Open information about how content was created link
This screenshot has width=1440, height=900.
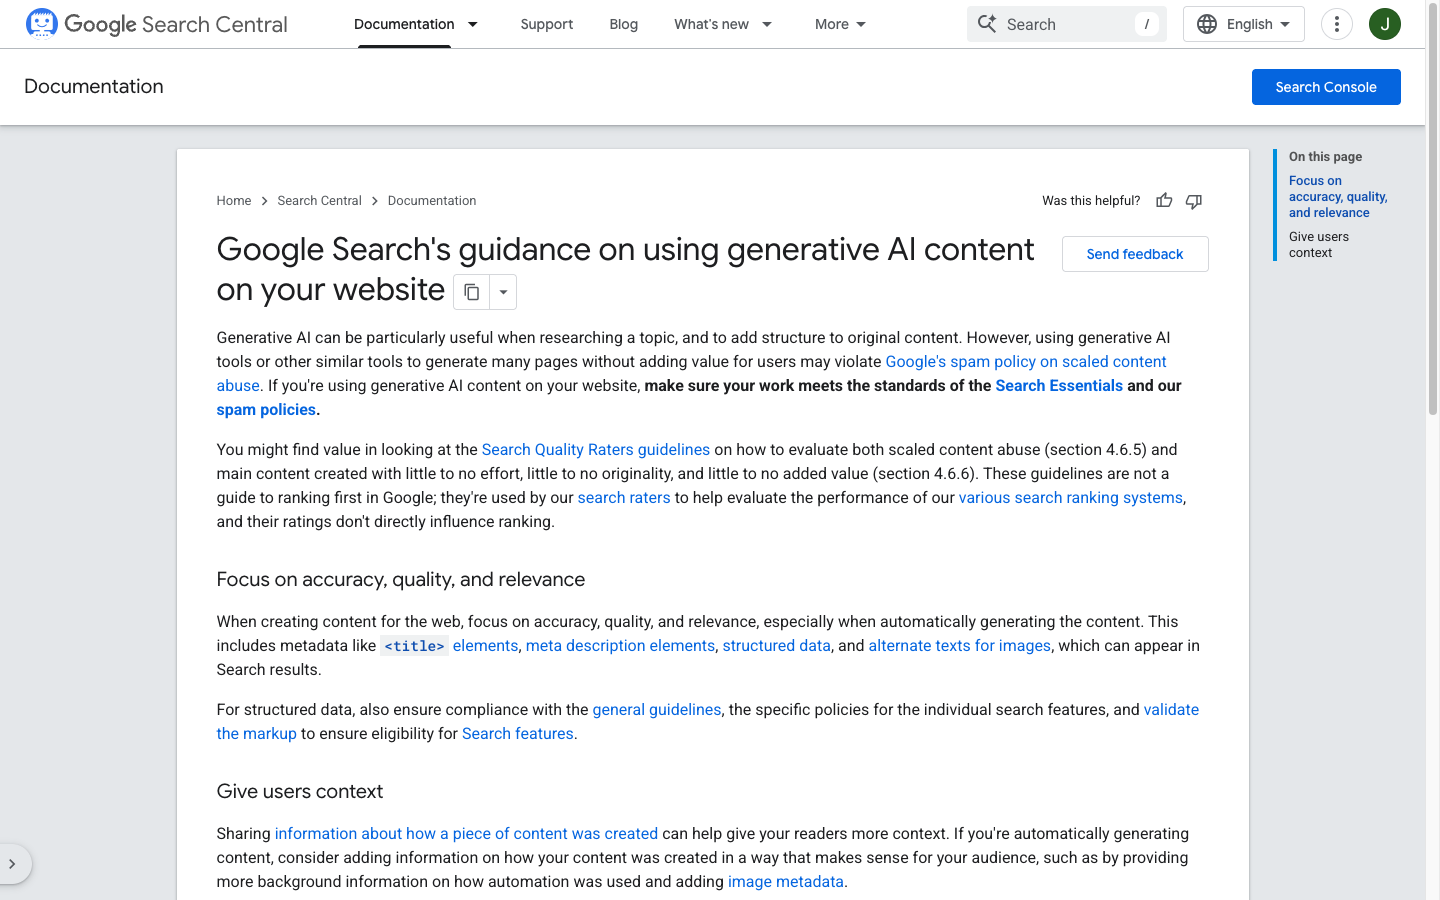click(466, 834)
